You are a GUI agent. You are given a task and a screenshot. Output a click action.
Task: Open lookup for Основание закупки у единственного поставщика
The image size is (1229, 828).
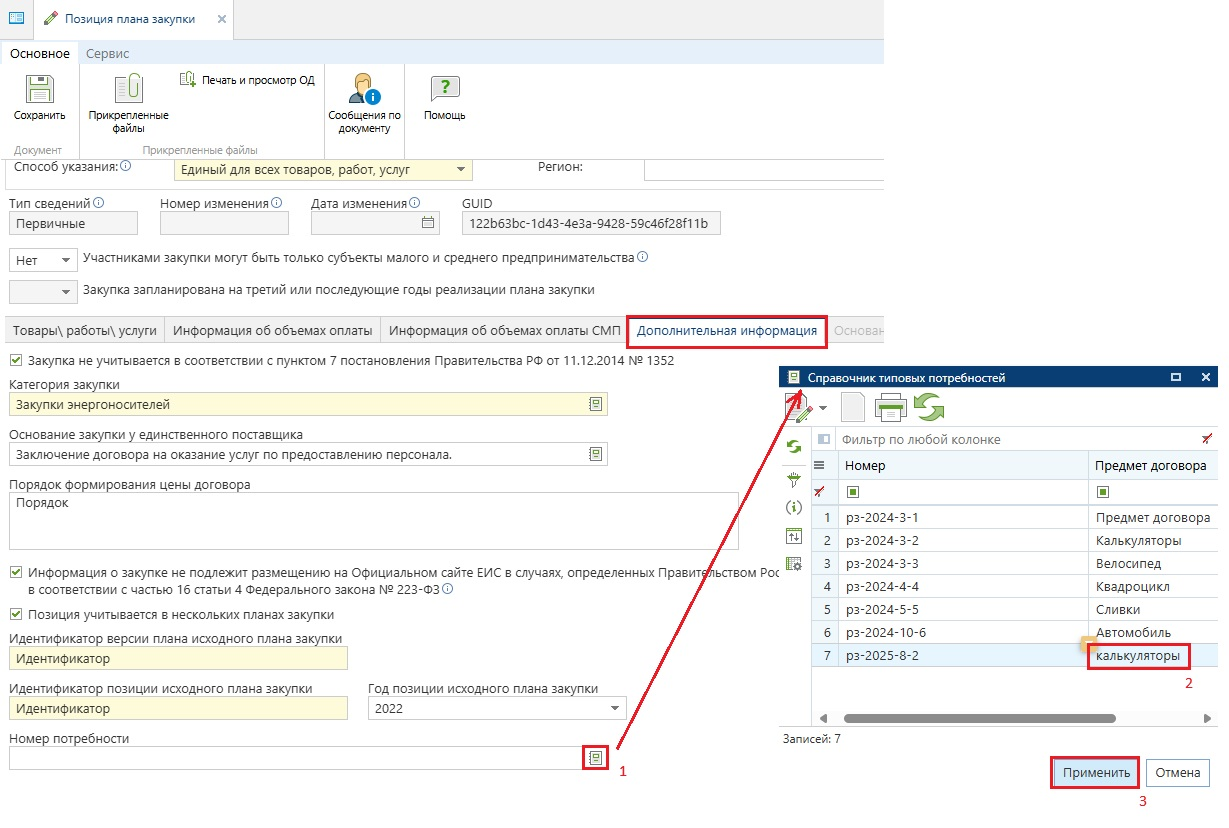[x=595, y=454]
